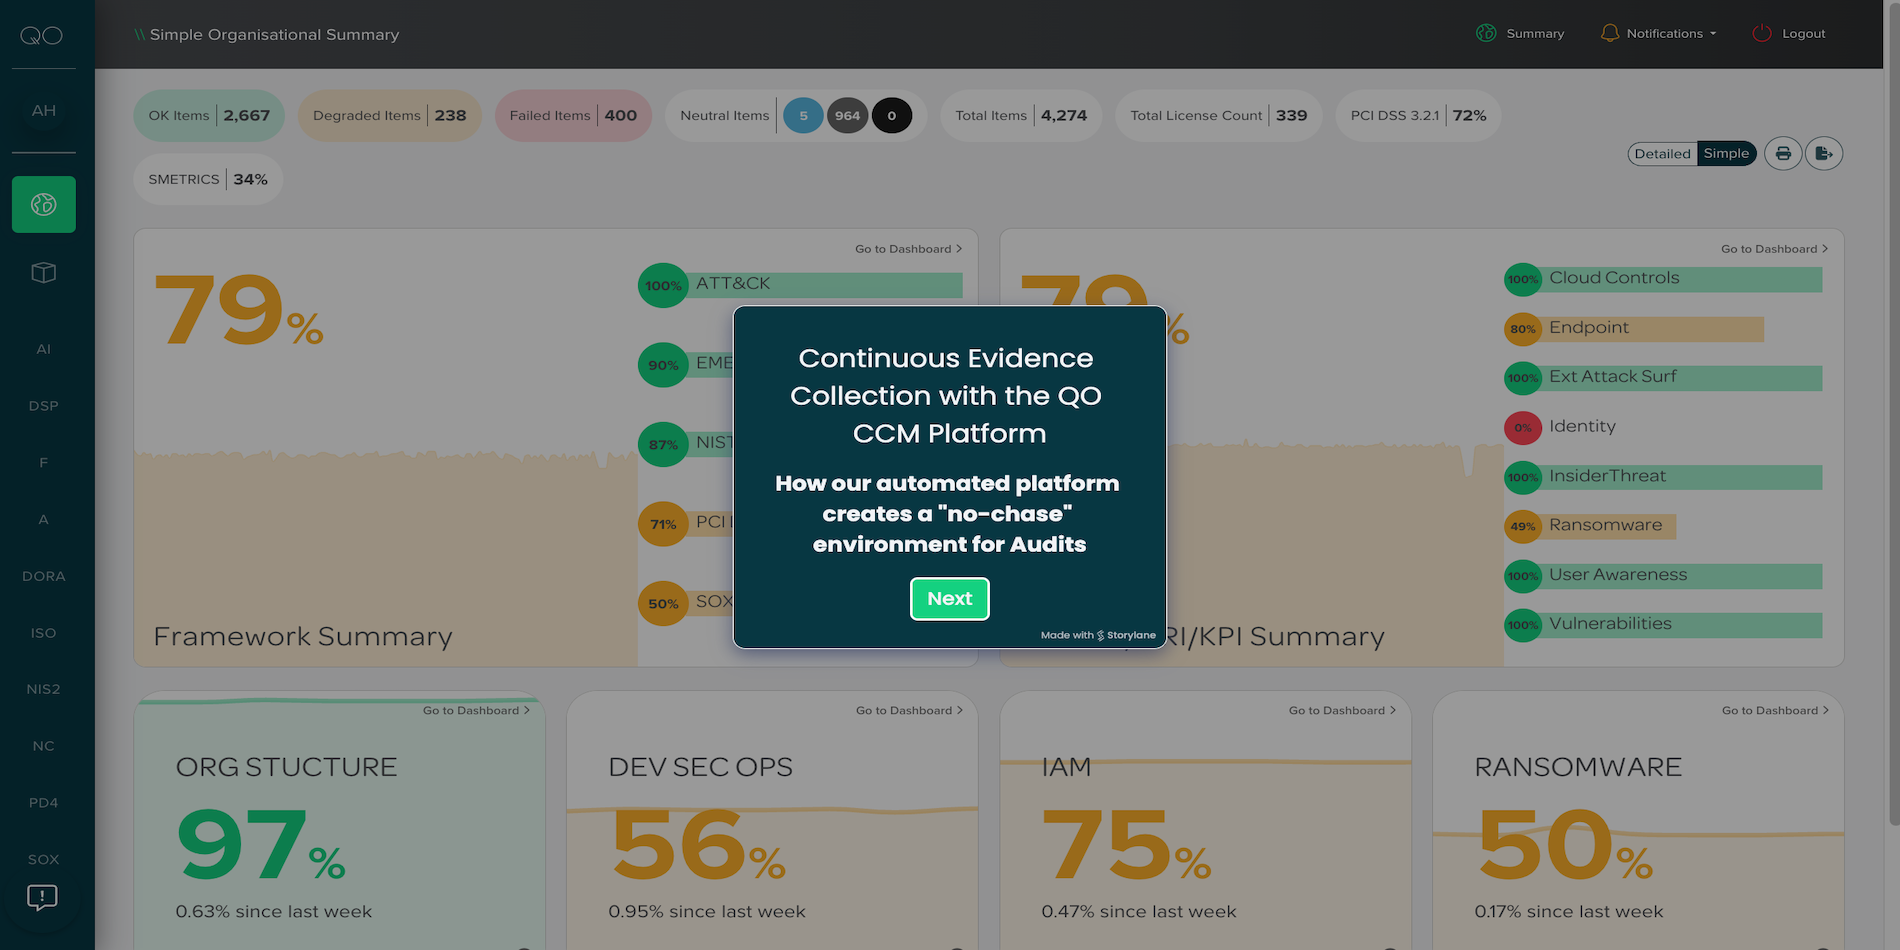
Task: Expand the Notifications dropdown arrow
Action: coord(1713,34)
